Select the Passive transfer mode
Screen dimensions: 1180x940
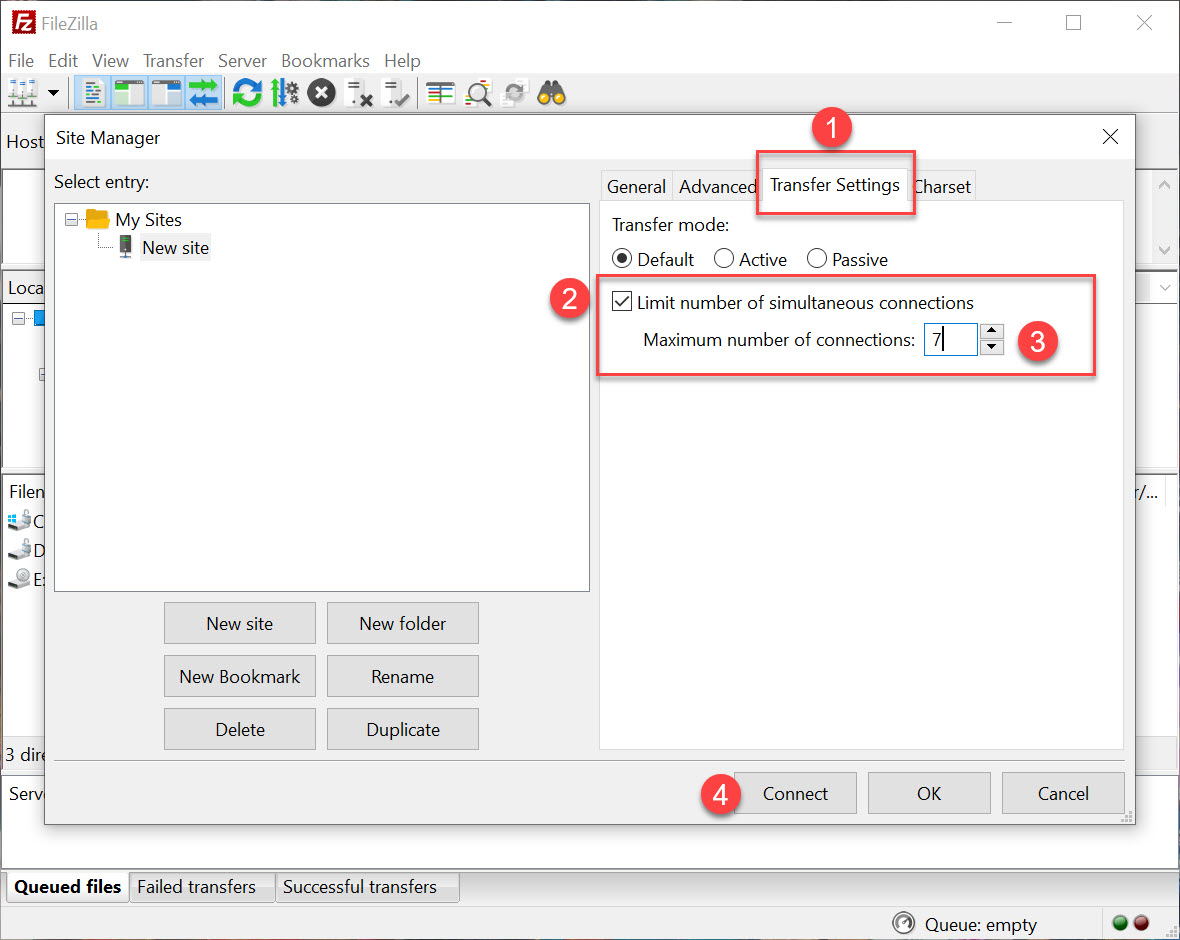(x=817, y=260)
